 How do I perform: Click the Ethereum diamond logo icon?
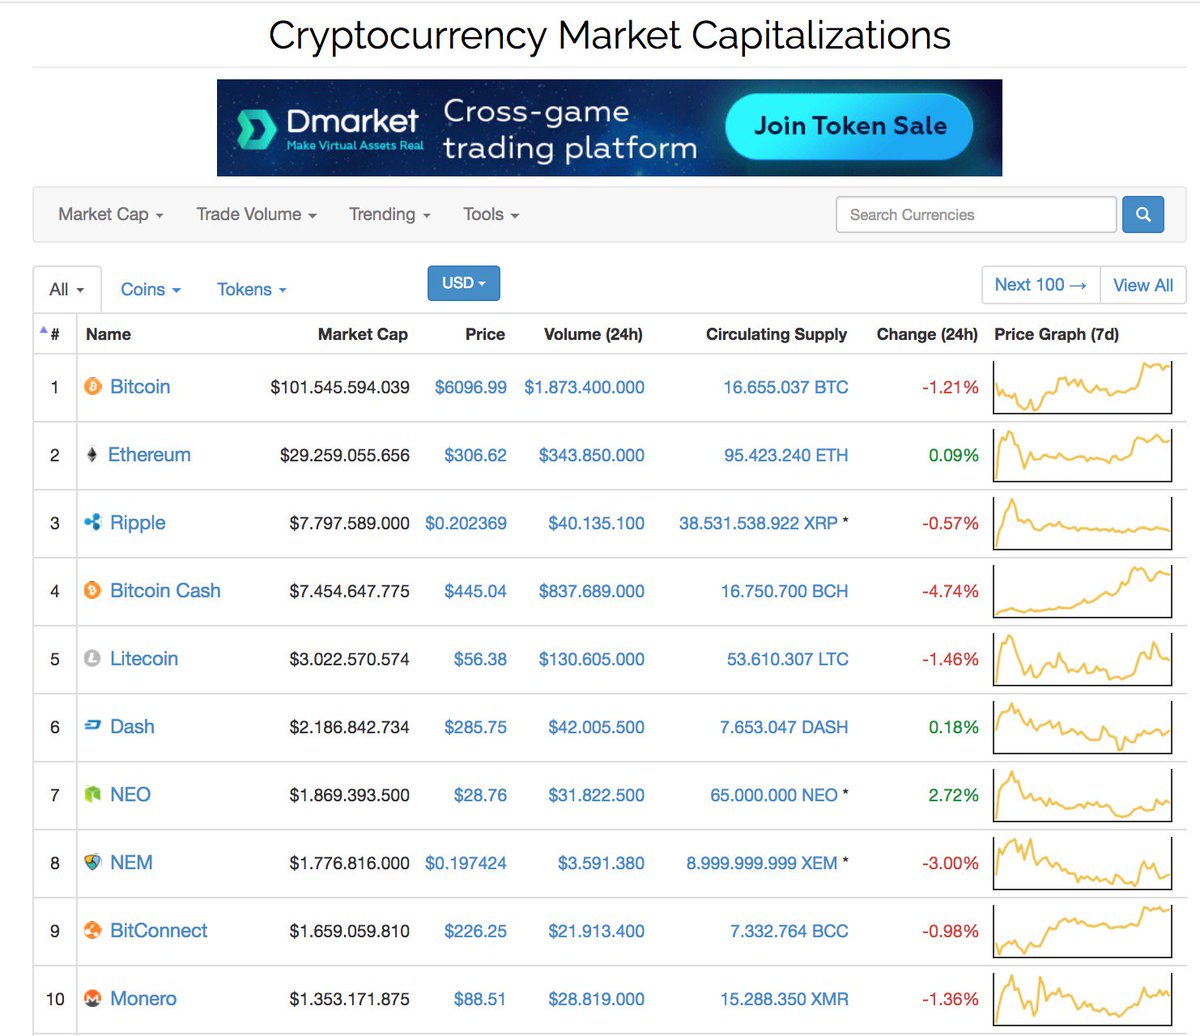tap(92, 455)
